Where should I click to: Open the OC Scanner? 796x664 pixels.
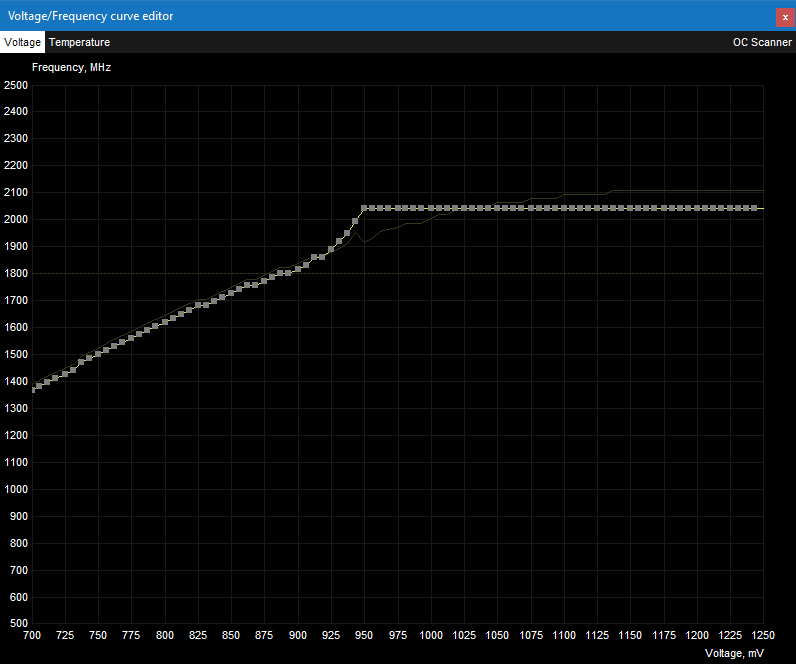click(762, 42)
